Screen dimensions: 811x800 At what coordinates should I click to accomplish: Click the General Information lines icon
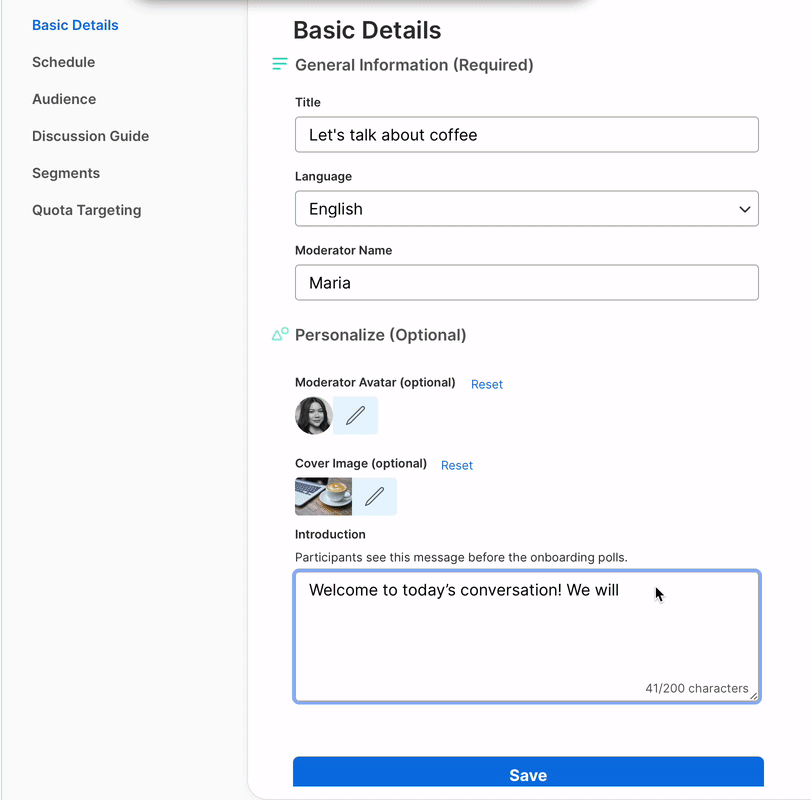279,64
